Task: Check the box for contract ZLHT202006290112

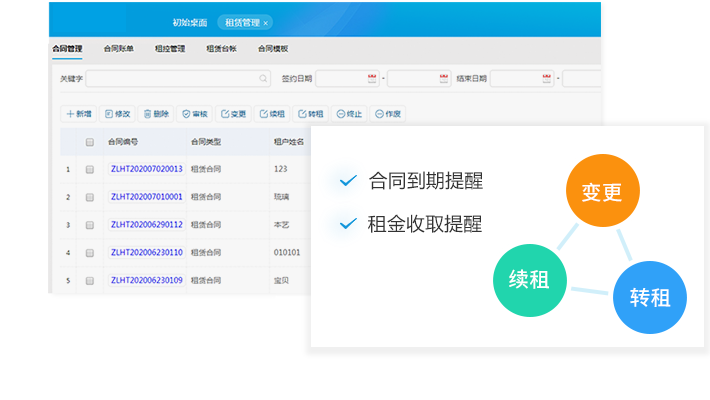Action: [x=89, y=225]
